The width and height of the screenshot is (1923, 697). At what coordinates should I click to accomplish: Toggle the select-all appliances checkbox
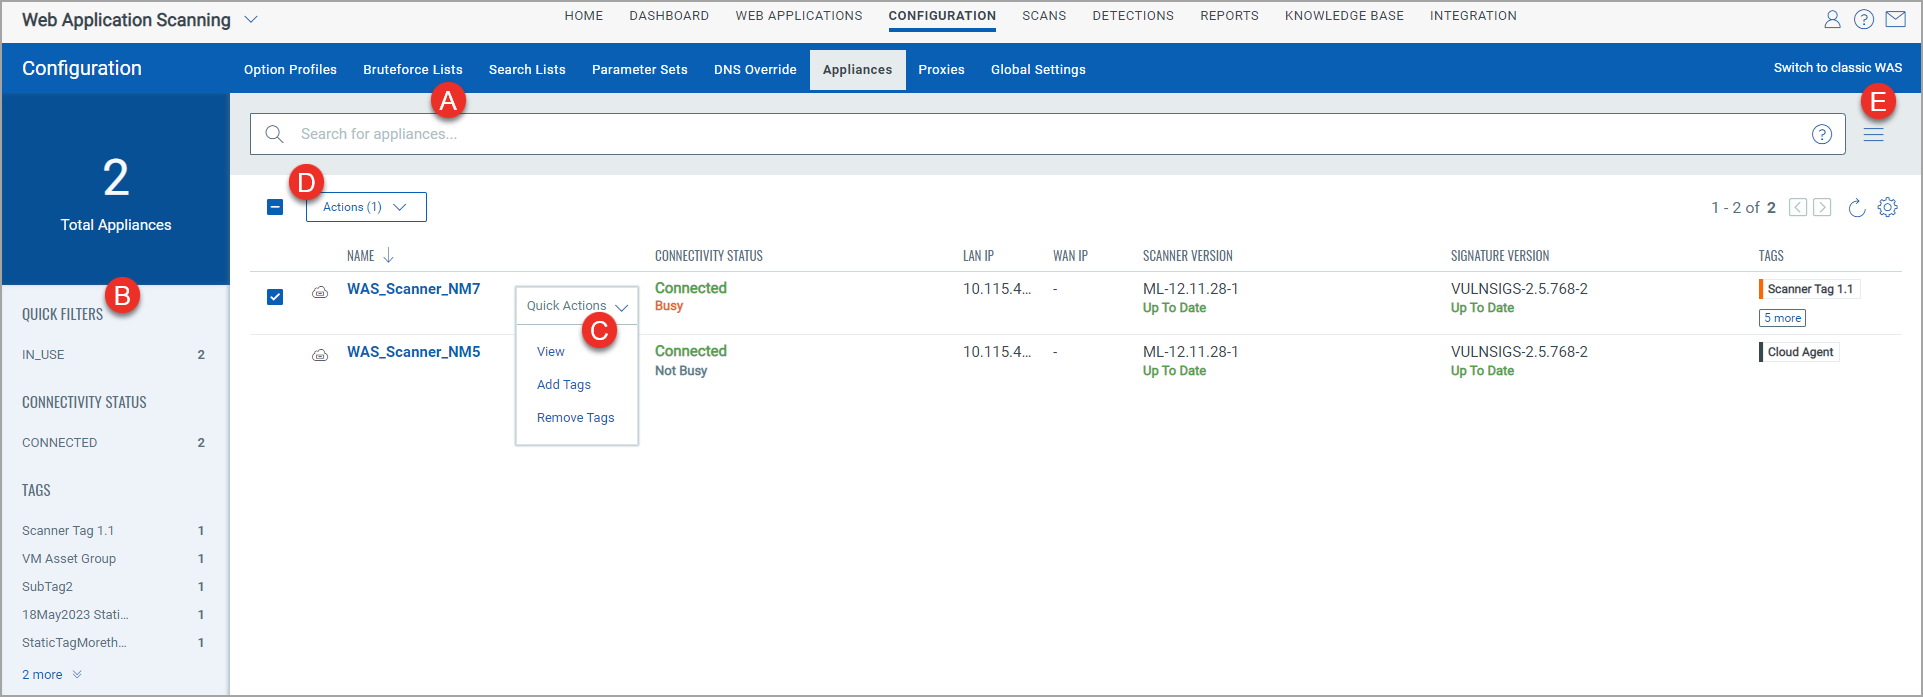click(275, 207)
